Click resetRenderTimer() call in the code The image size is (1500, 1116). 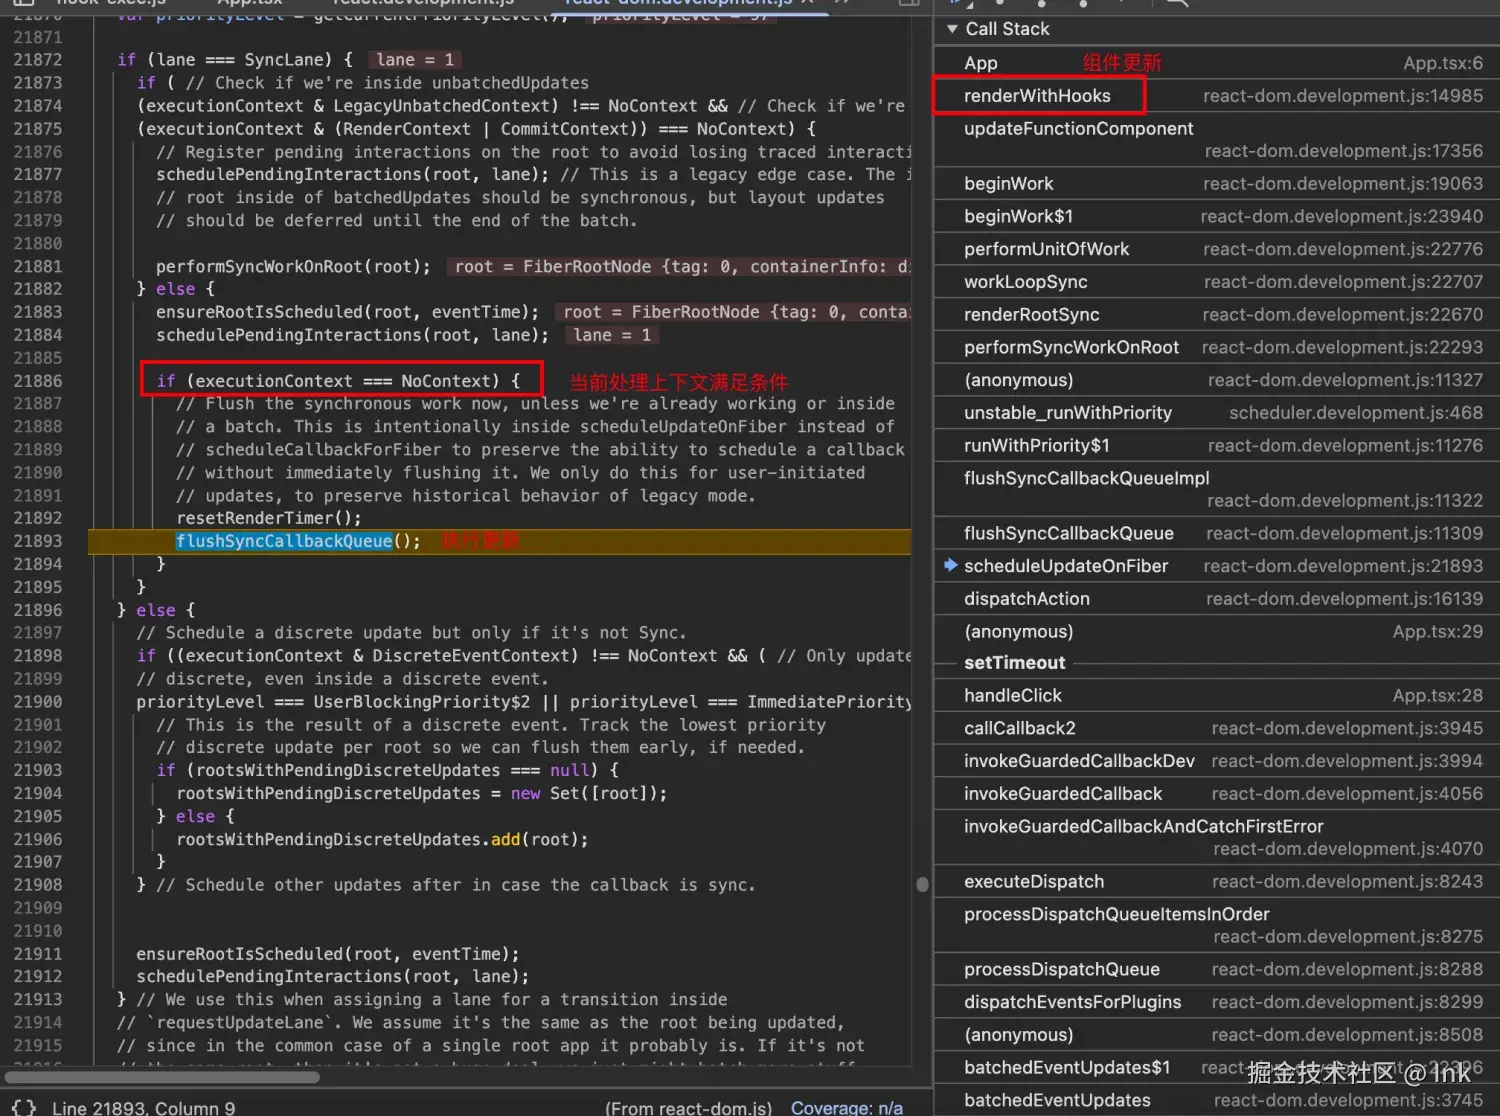coord(269,518)
